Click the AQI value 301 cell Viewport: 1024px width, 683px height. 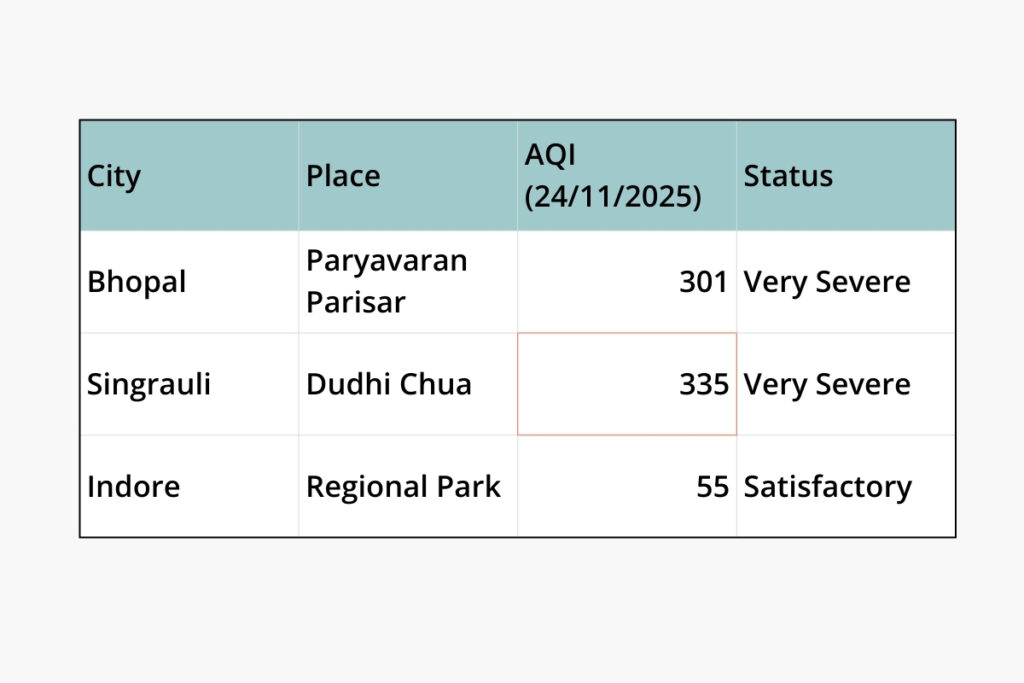tap(703, 282)
